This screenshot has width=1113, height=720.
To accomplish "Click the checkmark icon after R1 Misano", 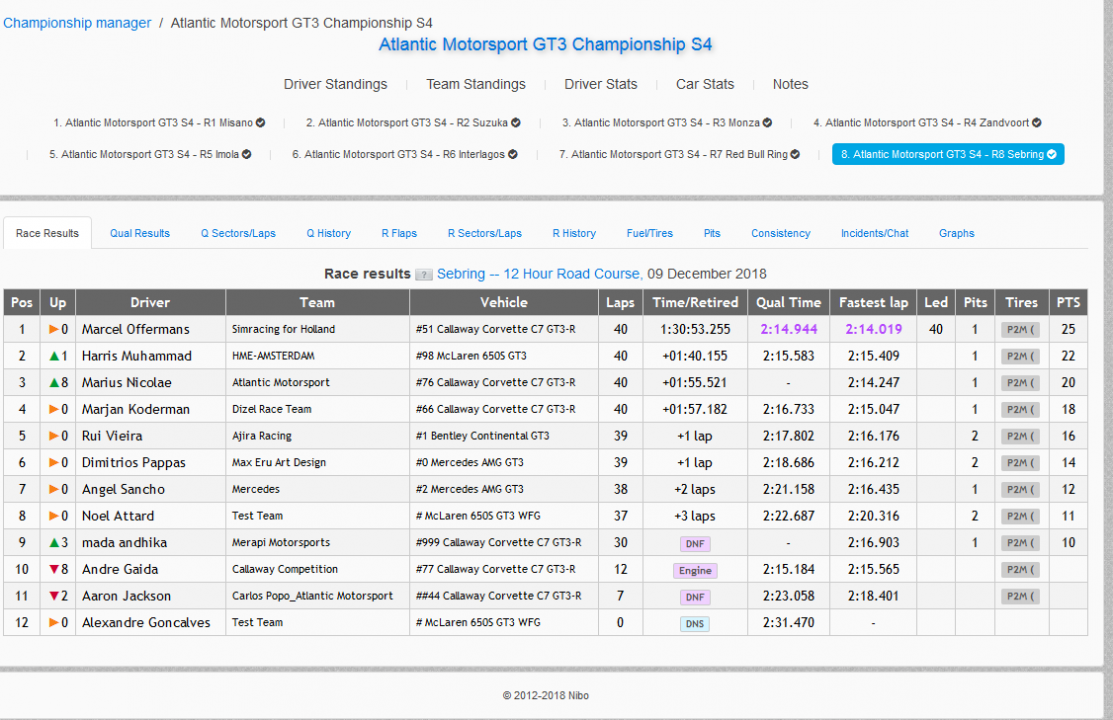I will 260,123.
